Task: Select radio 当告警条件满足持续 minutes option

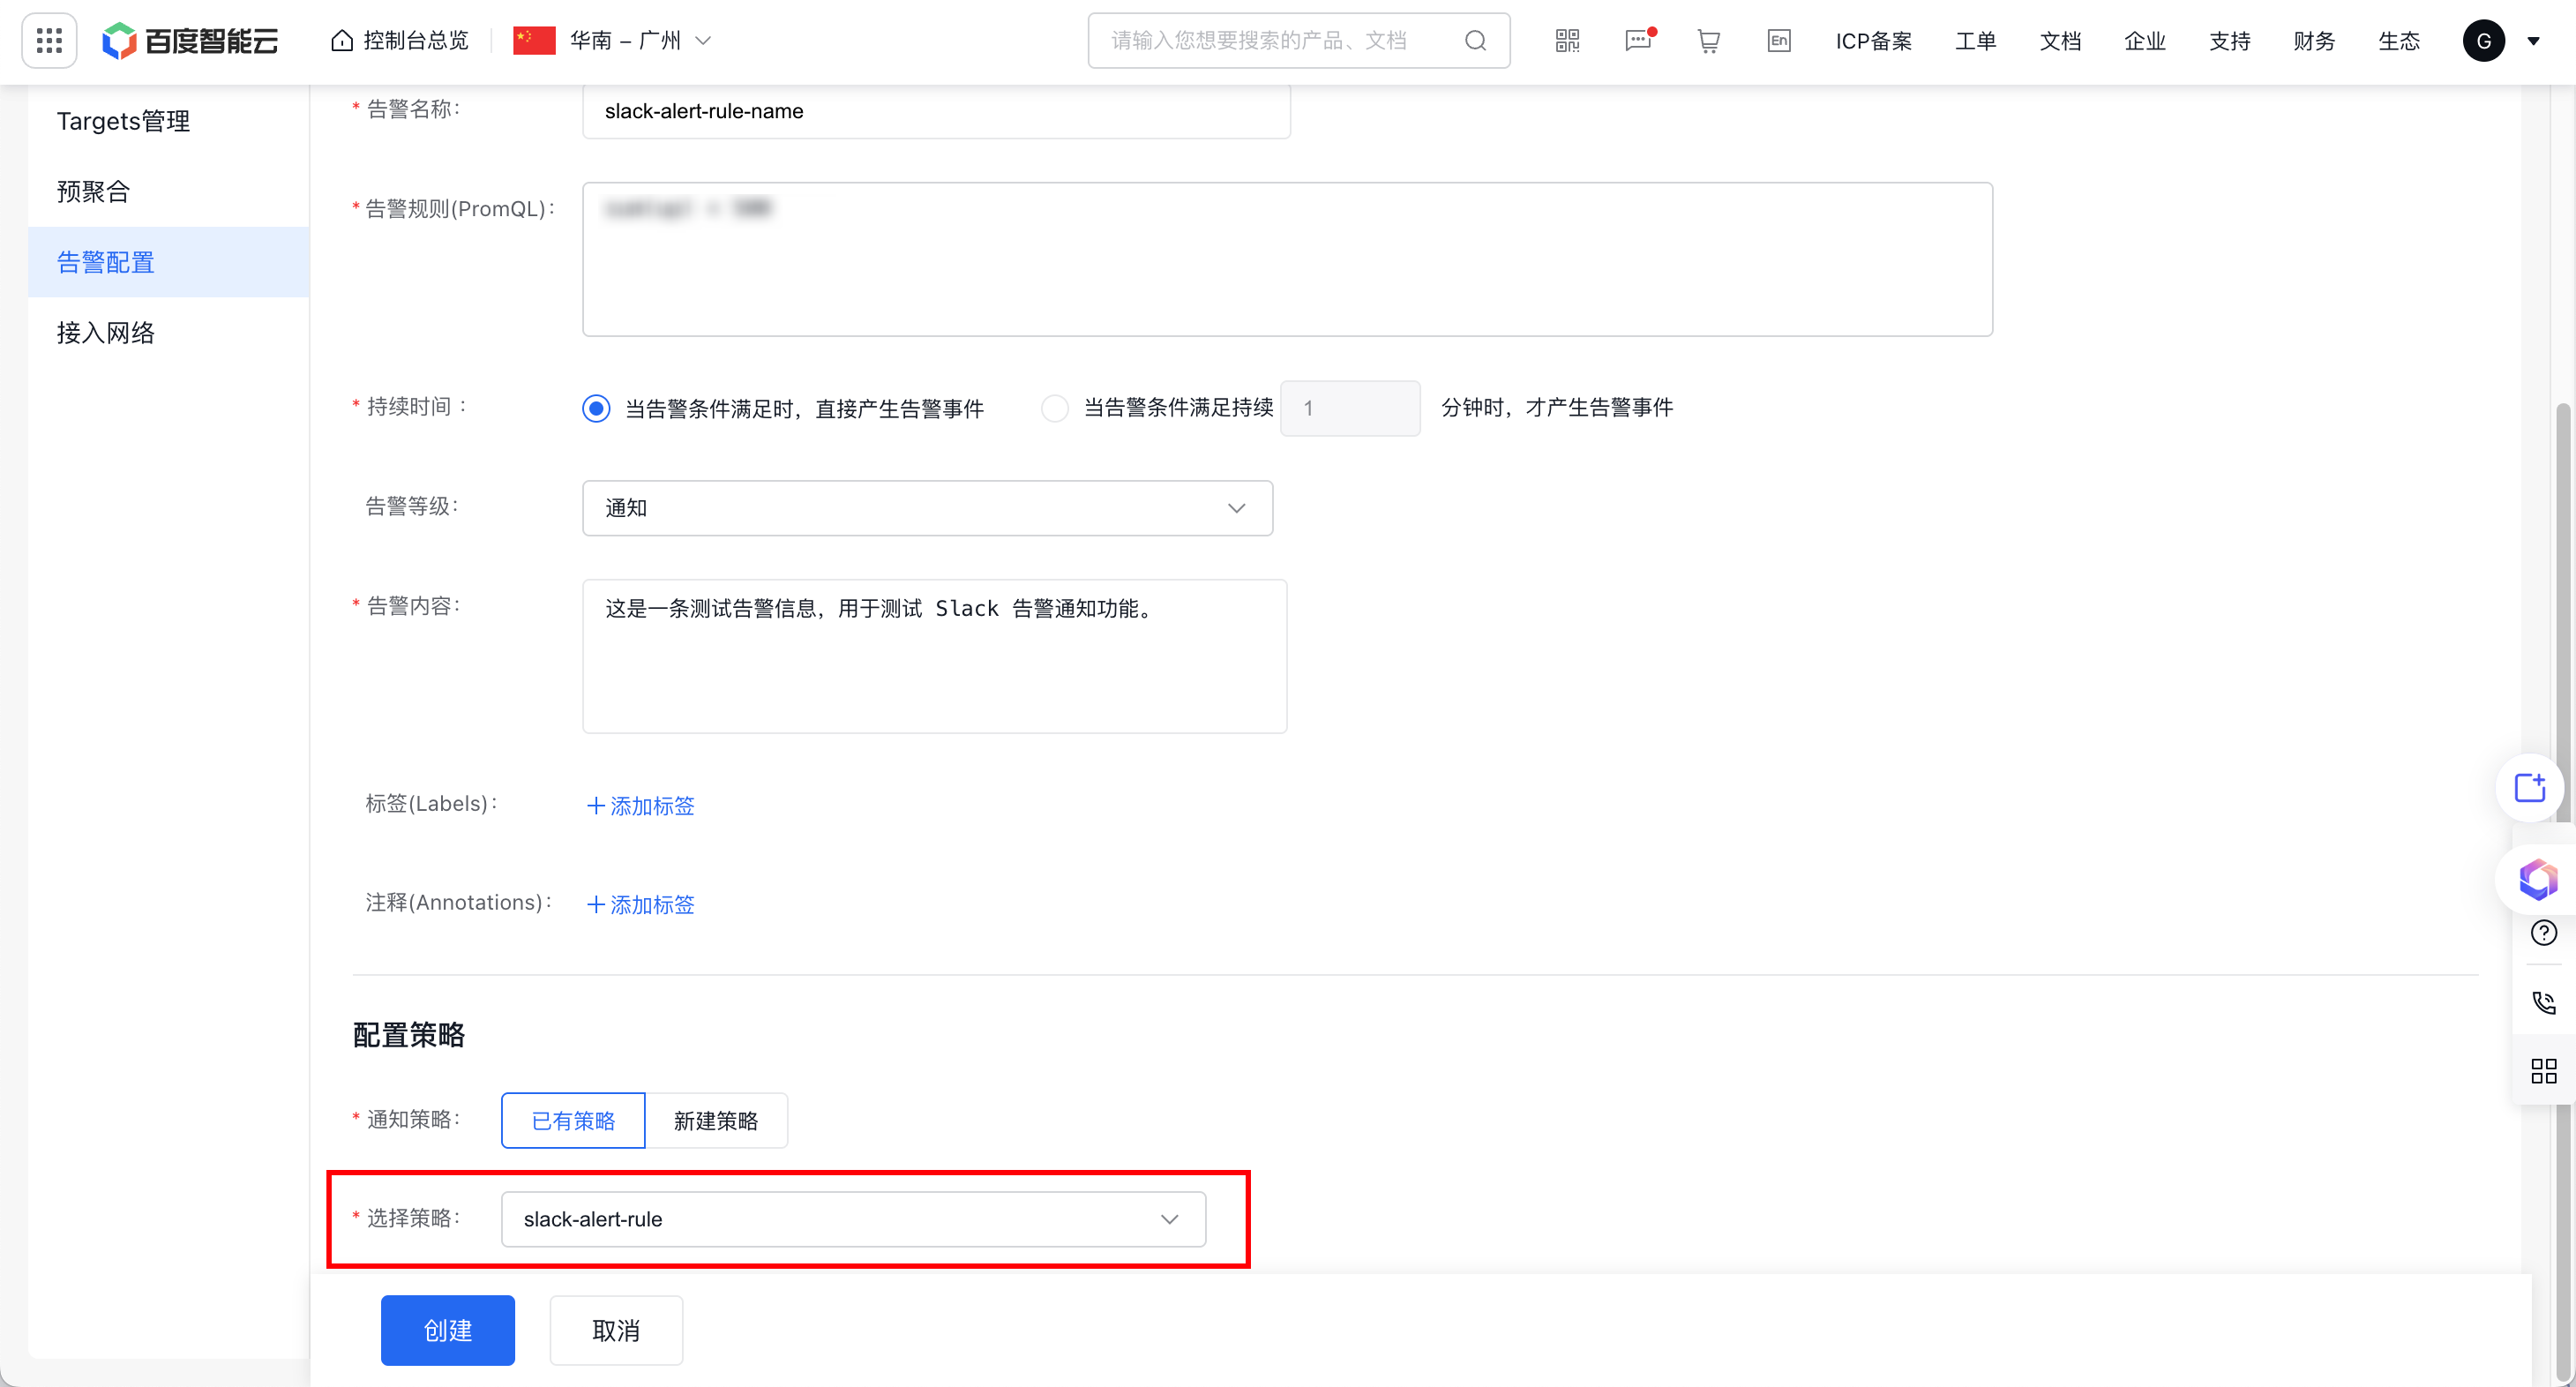Action: (1054, 408)
